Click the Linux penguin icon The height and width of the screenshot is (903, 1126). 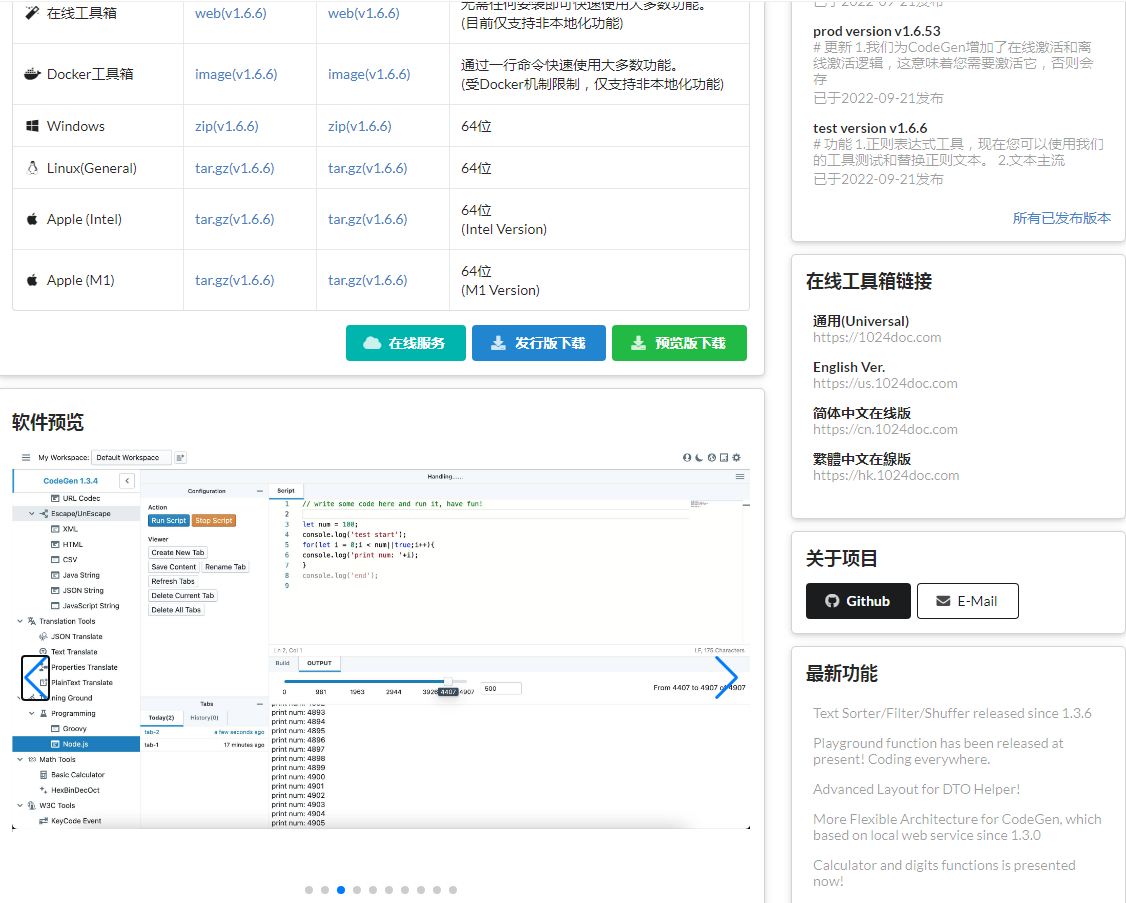[x=32, y=167]
